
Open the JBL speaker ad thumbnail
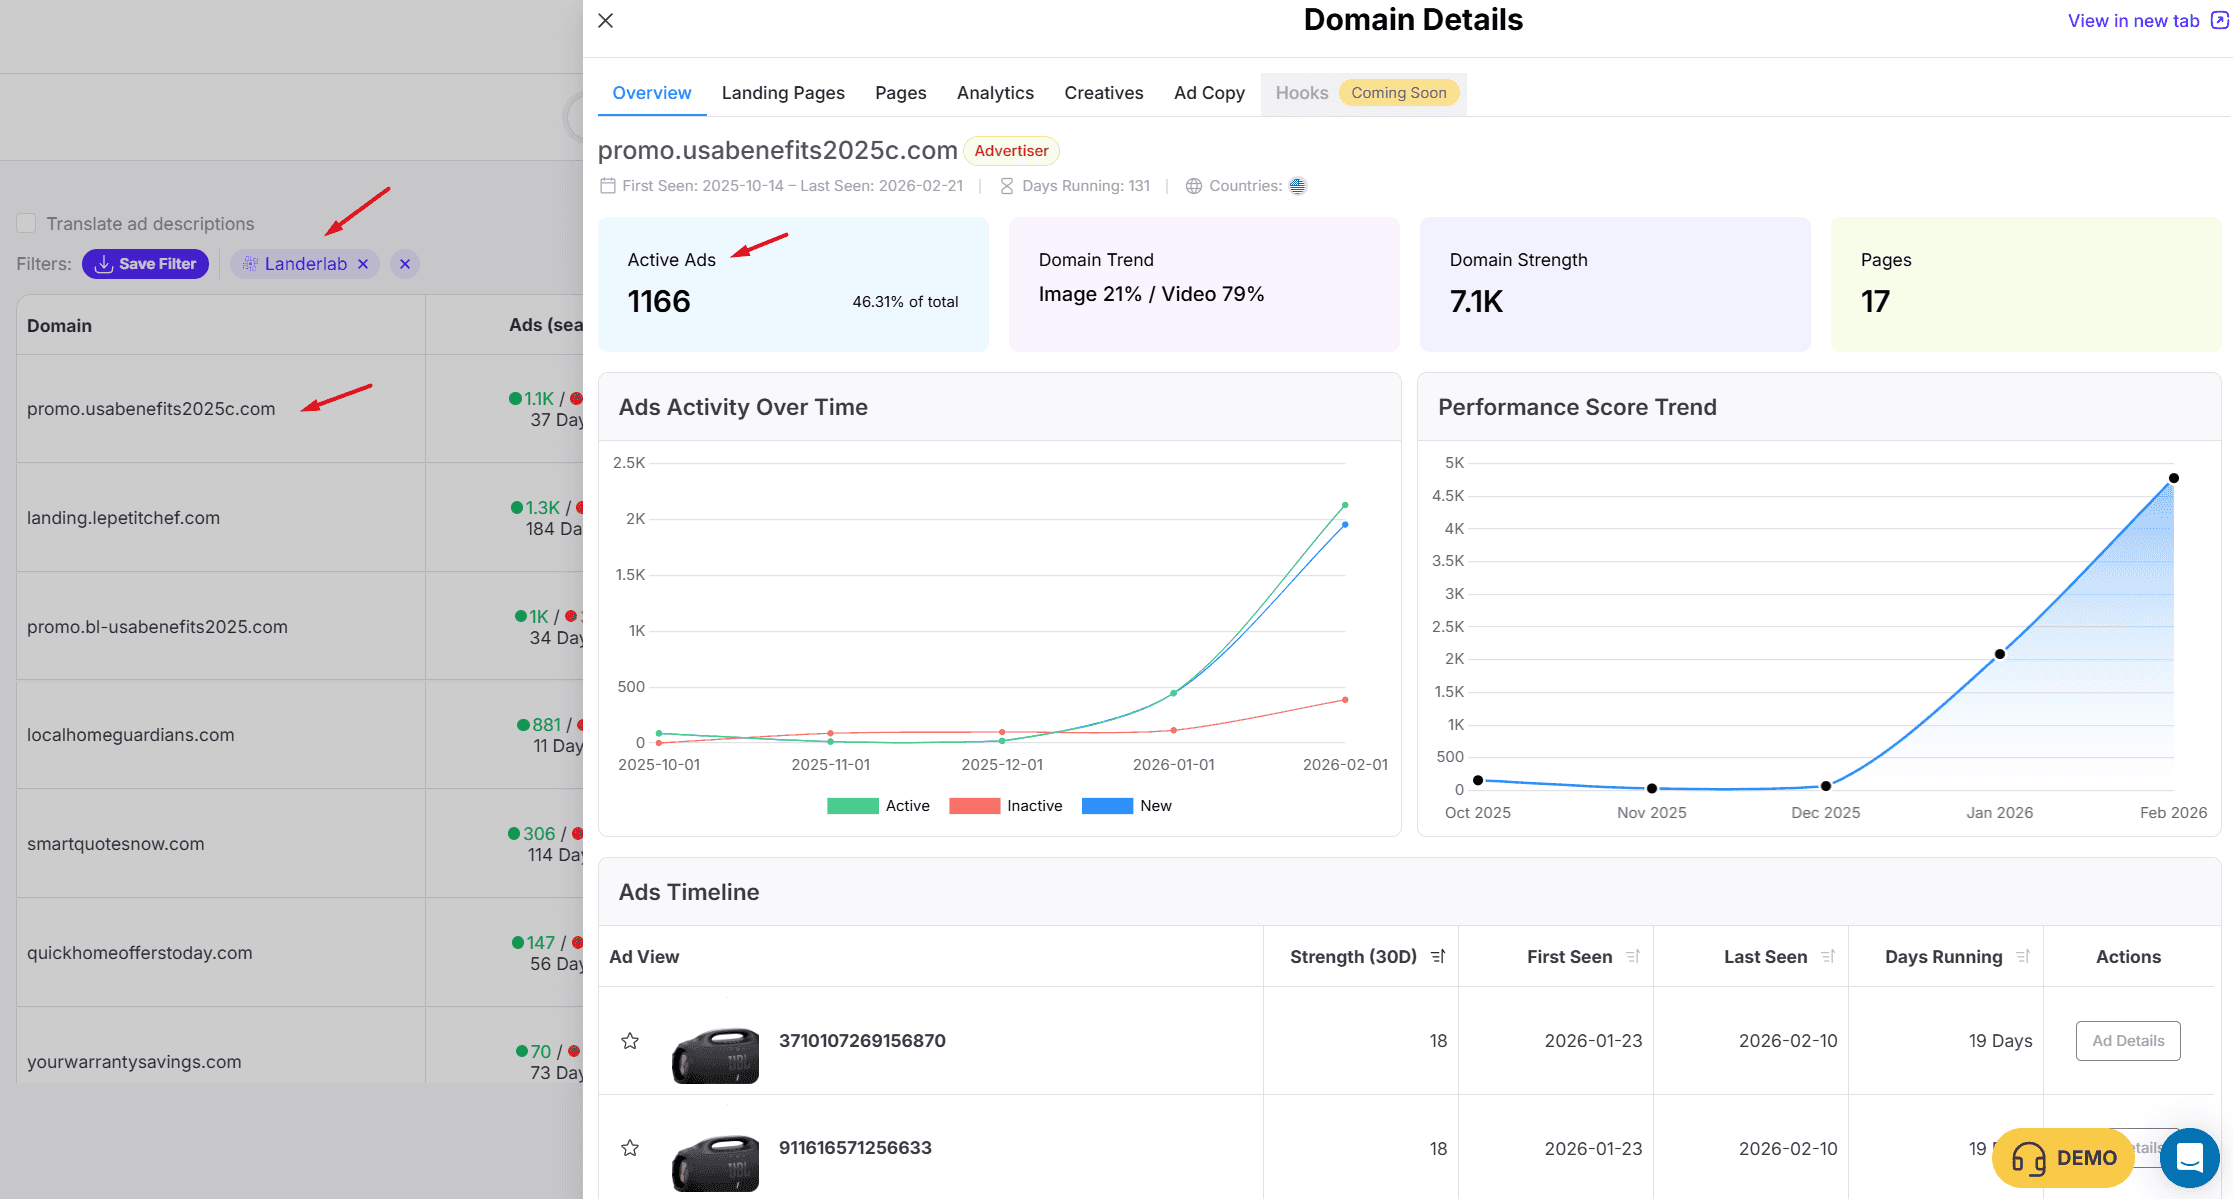click(715, 1054)
